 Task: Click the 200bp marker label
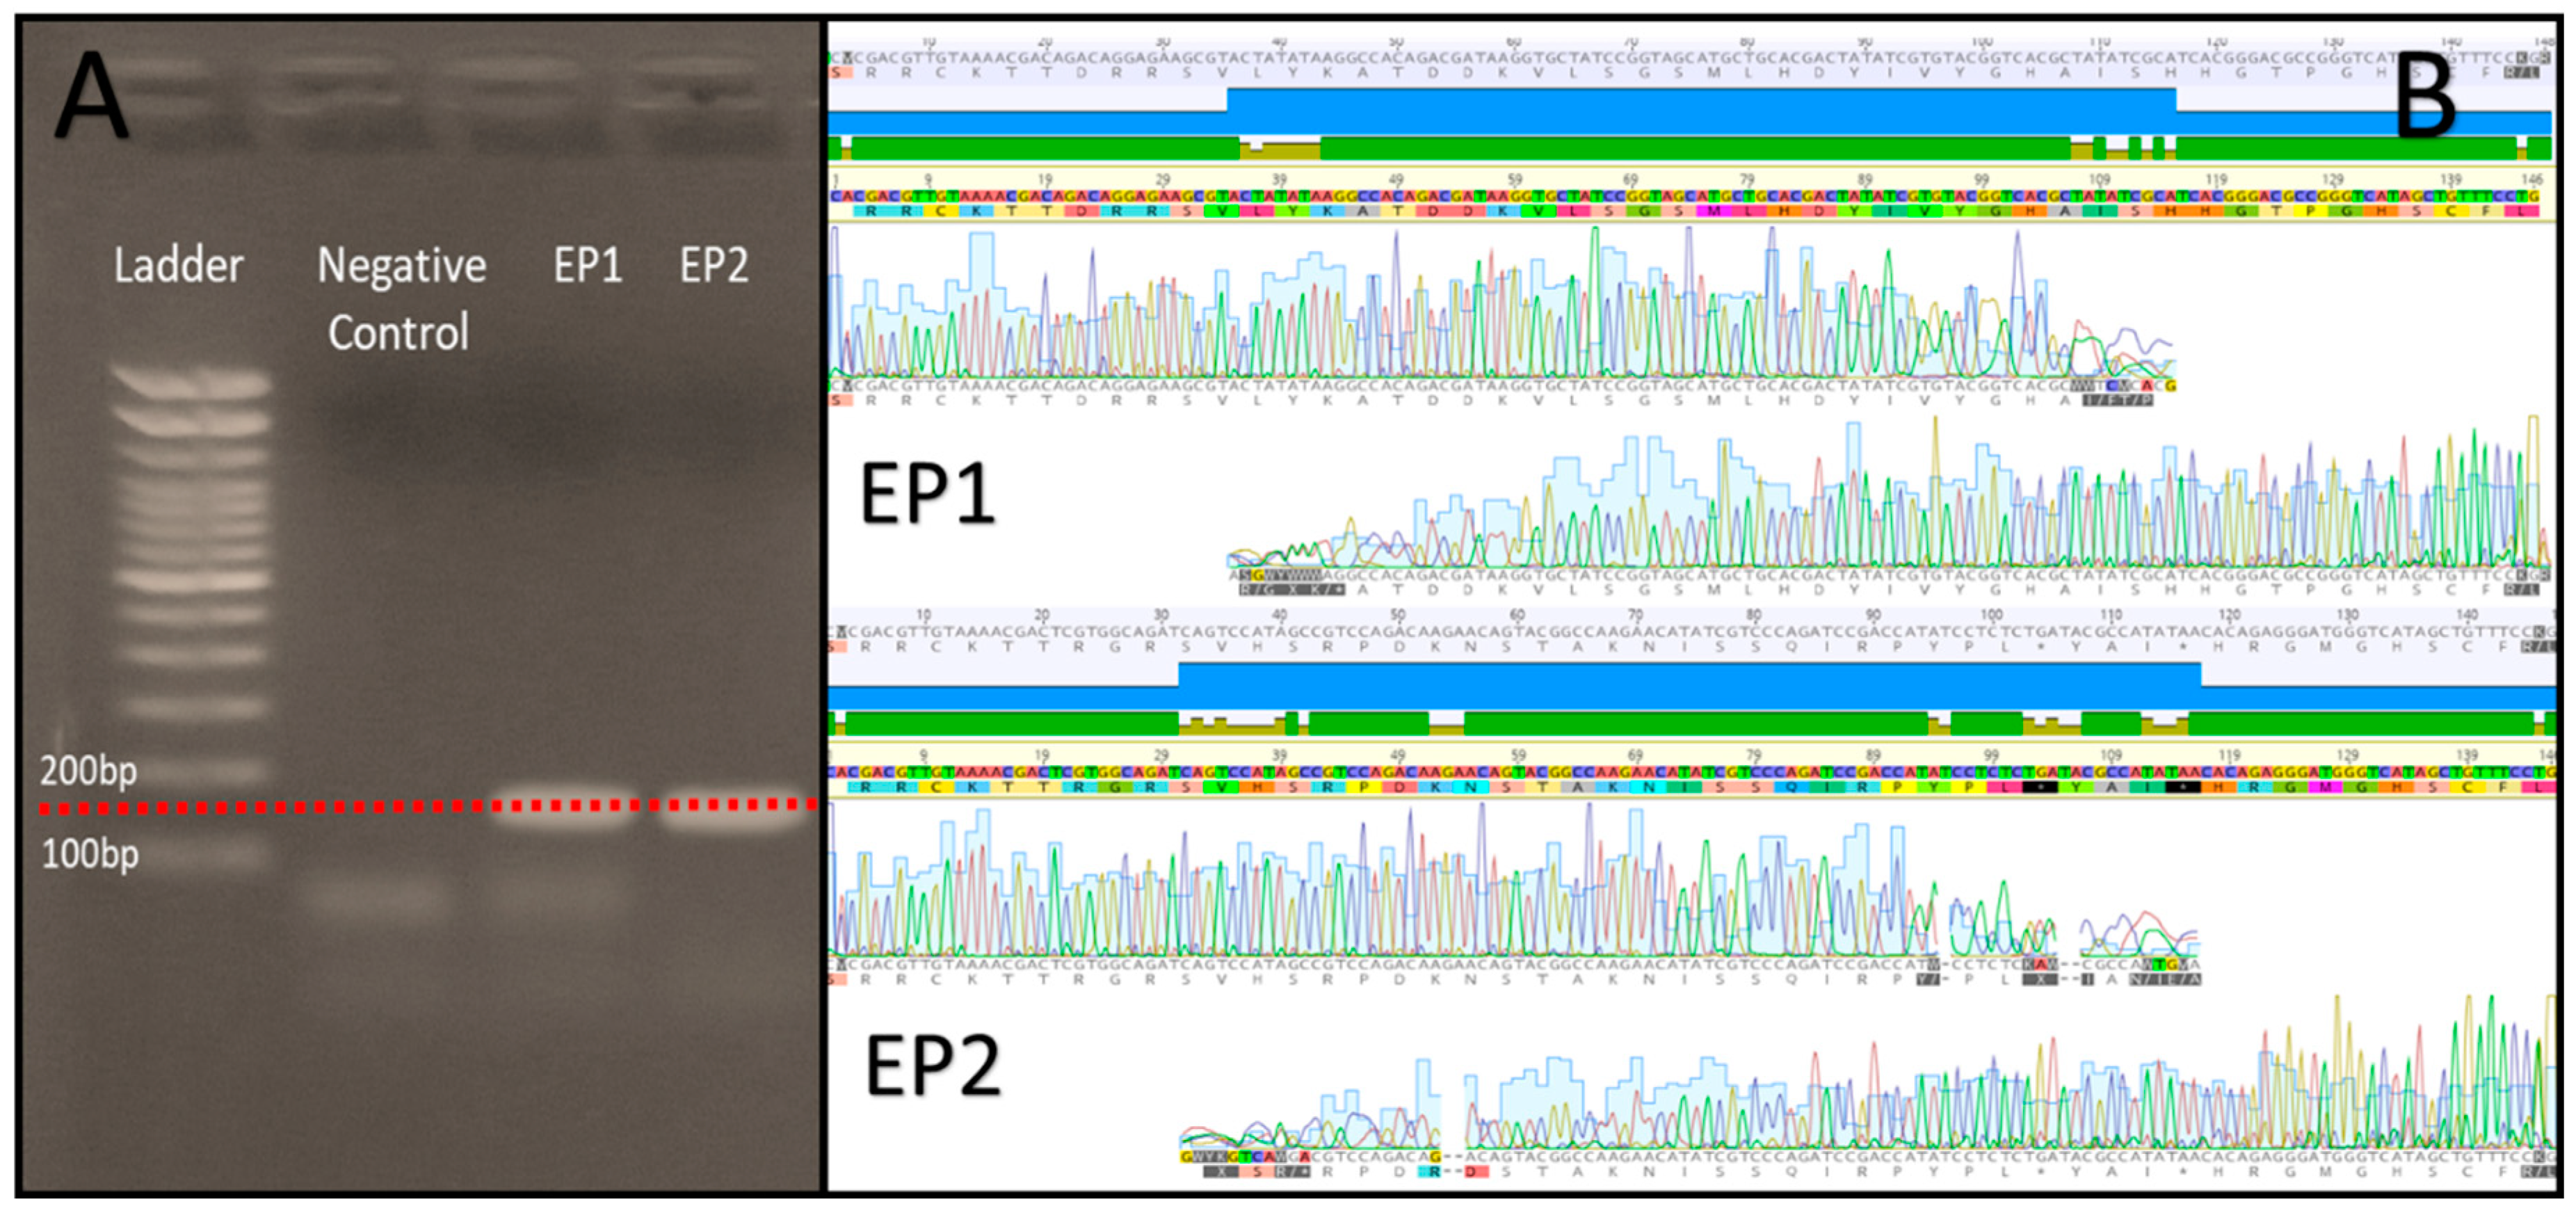point(88,771)
